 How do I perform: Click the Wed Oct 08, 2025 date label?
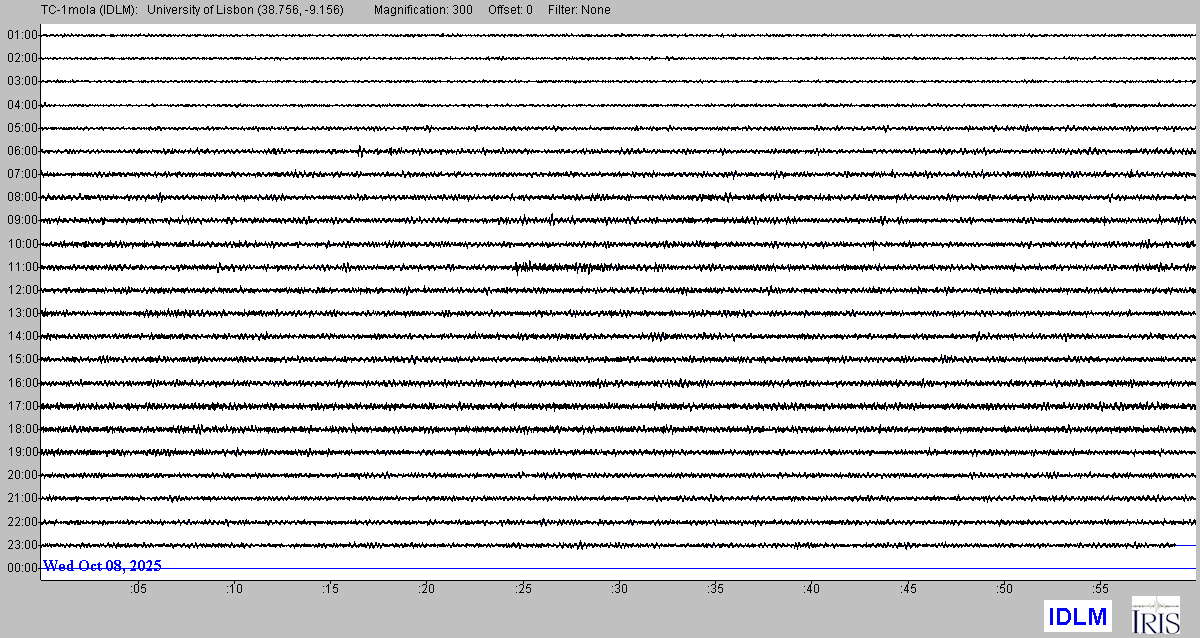point(102,566)
